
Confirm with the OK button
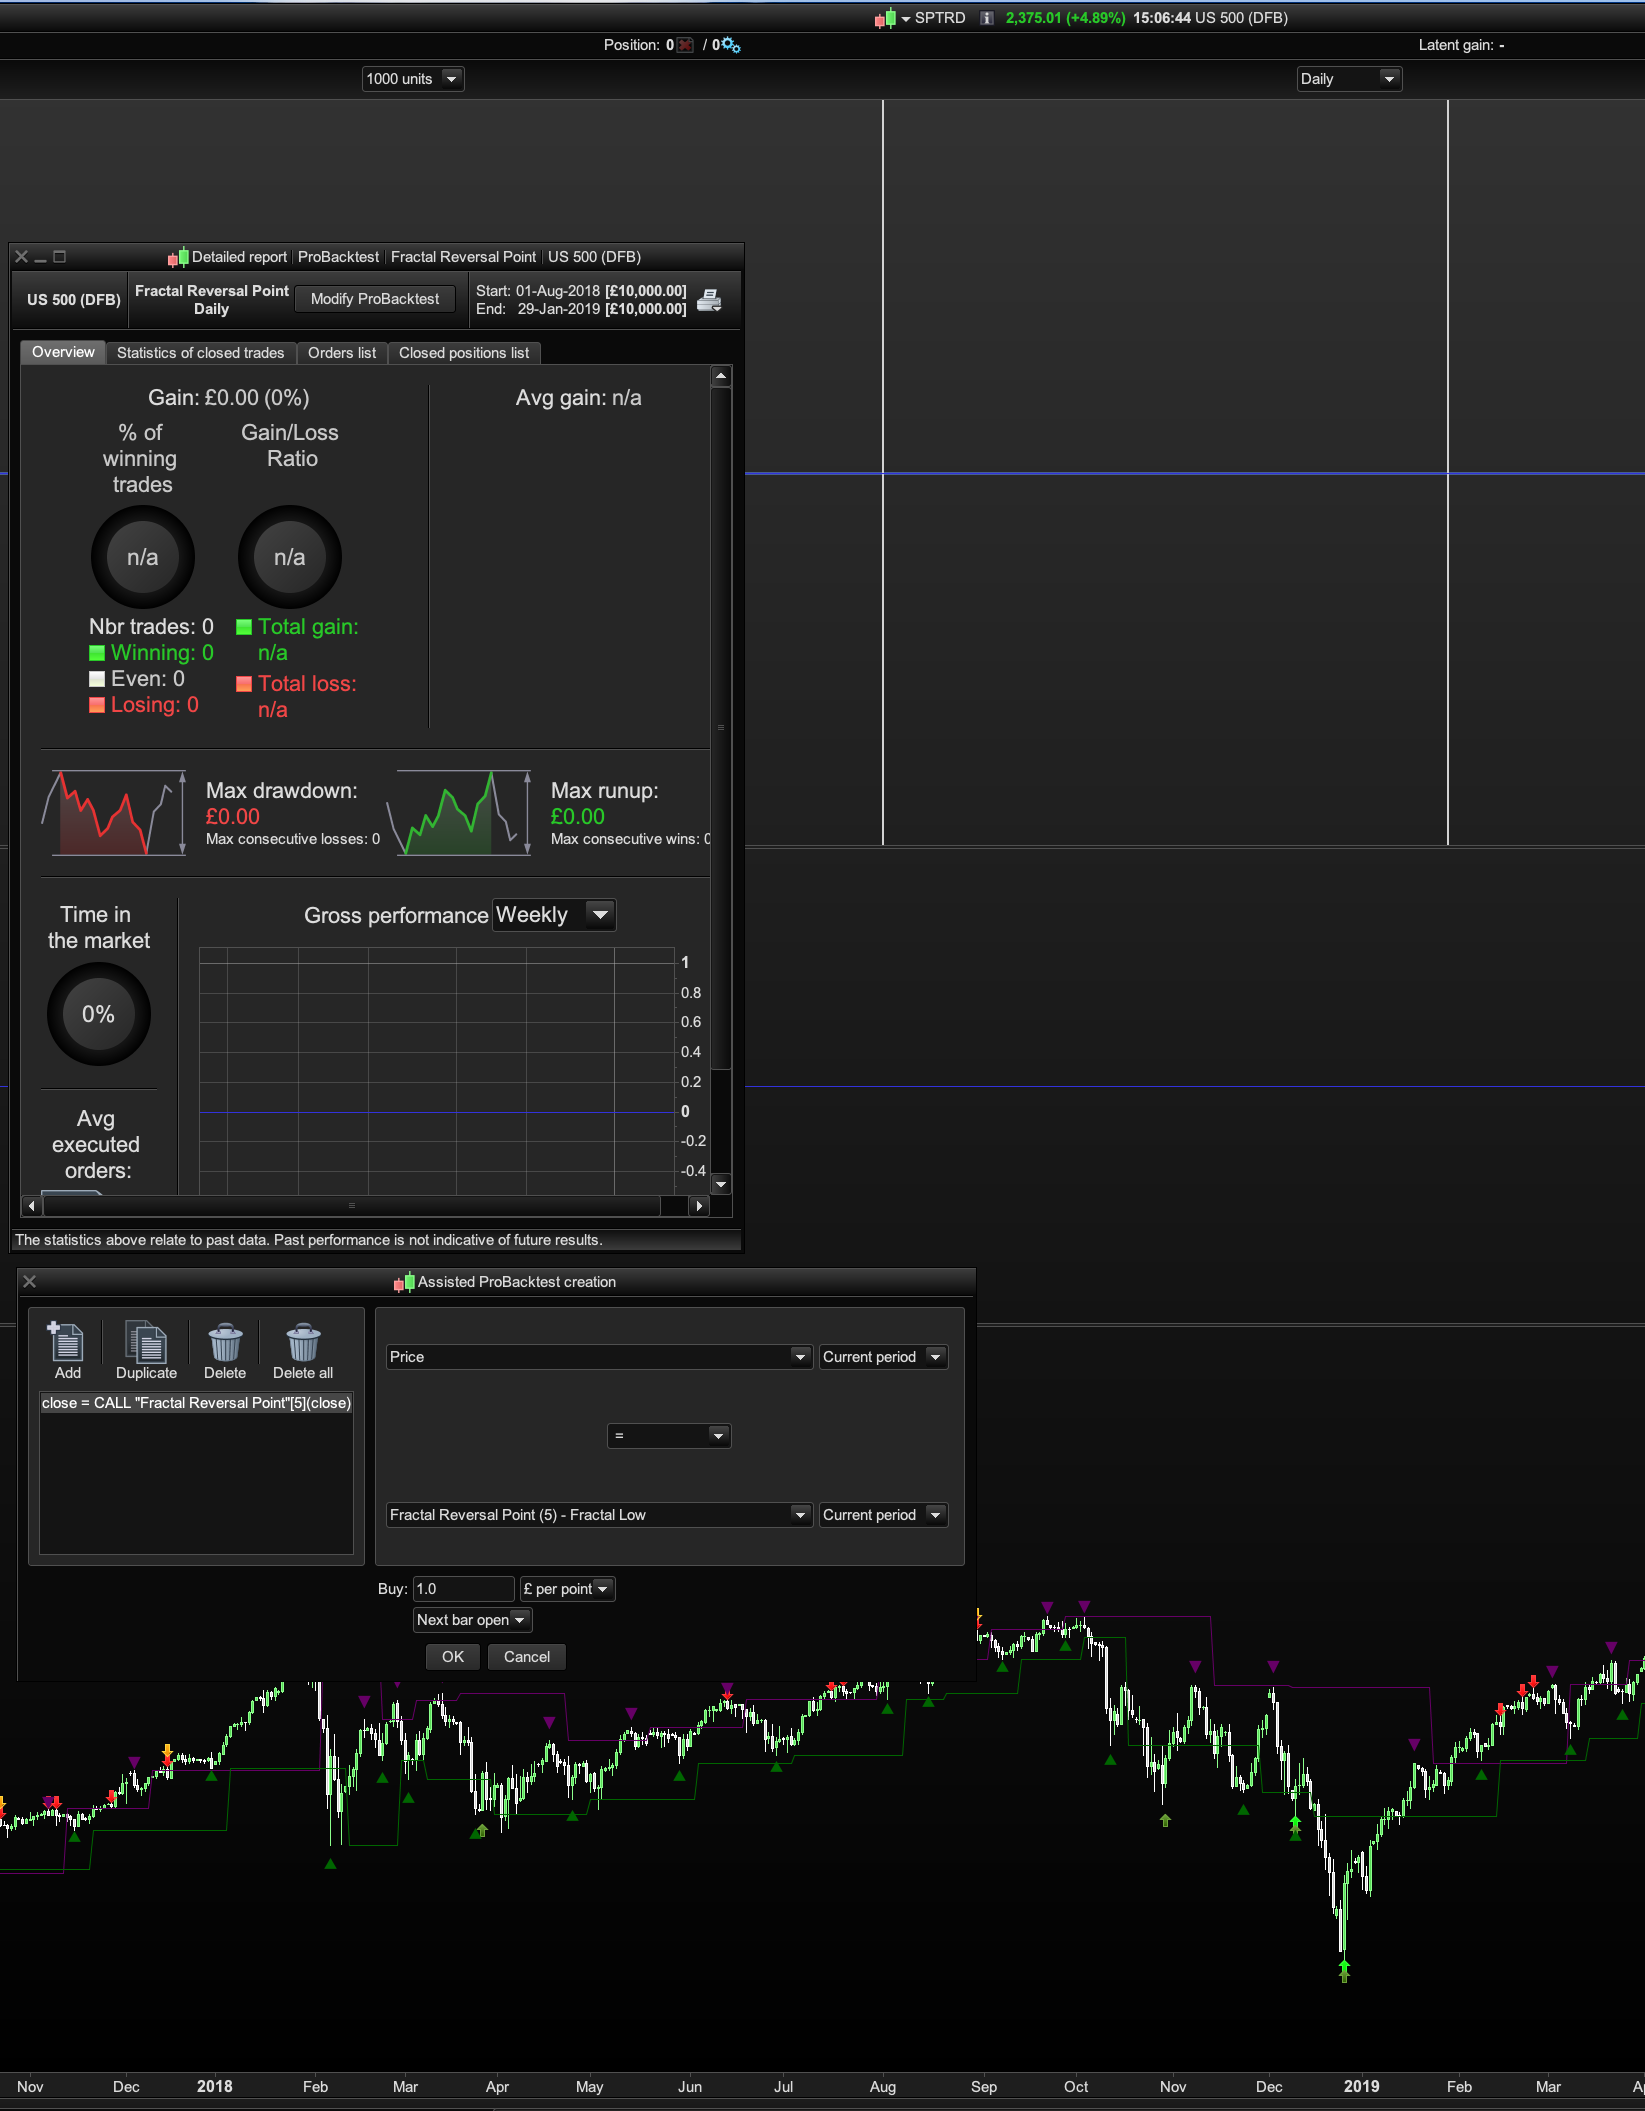(x=453, y=1657)
